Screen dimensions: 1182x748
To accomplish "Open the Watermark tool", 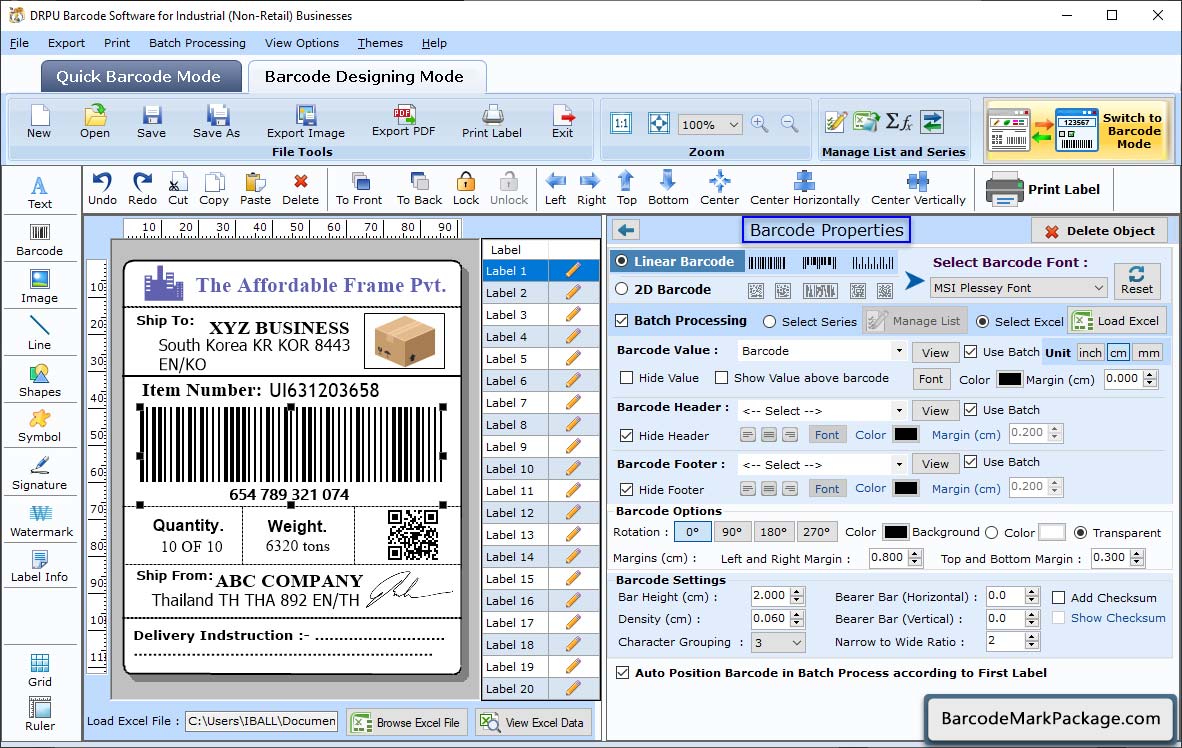I will pyautogui.click(x=41, y=521).
